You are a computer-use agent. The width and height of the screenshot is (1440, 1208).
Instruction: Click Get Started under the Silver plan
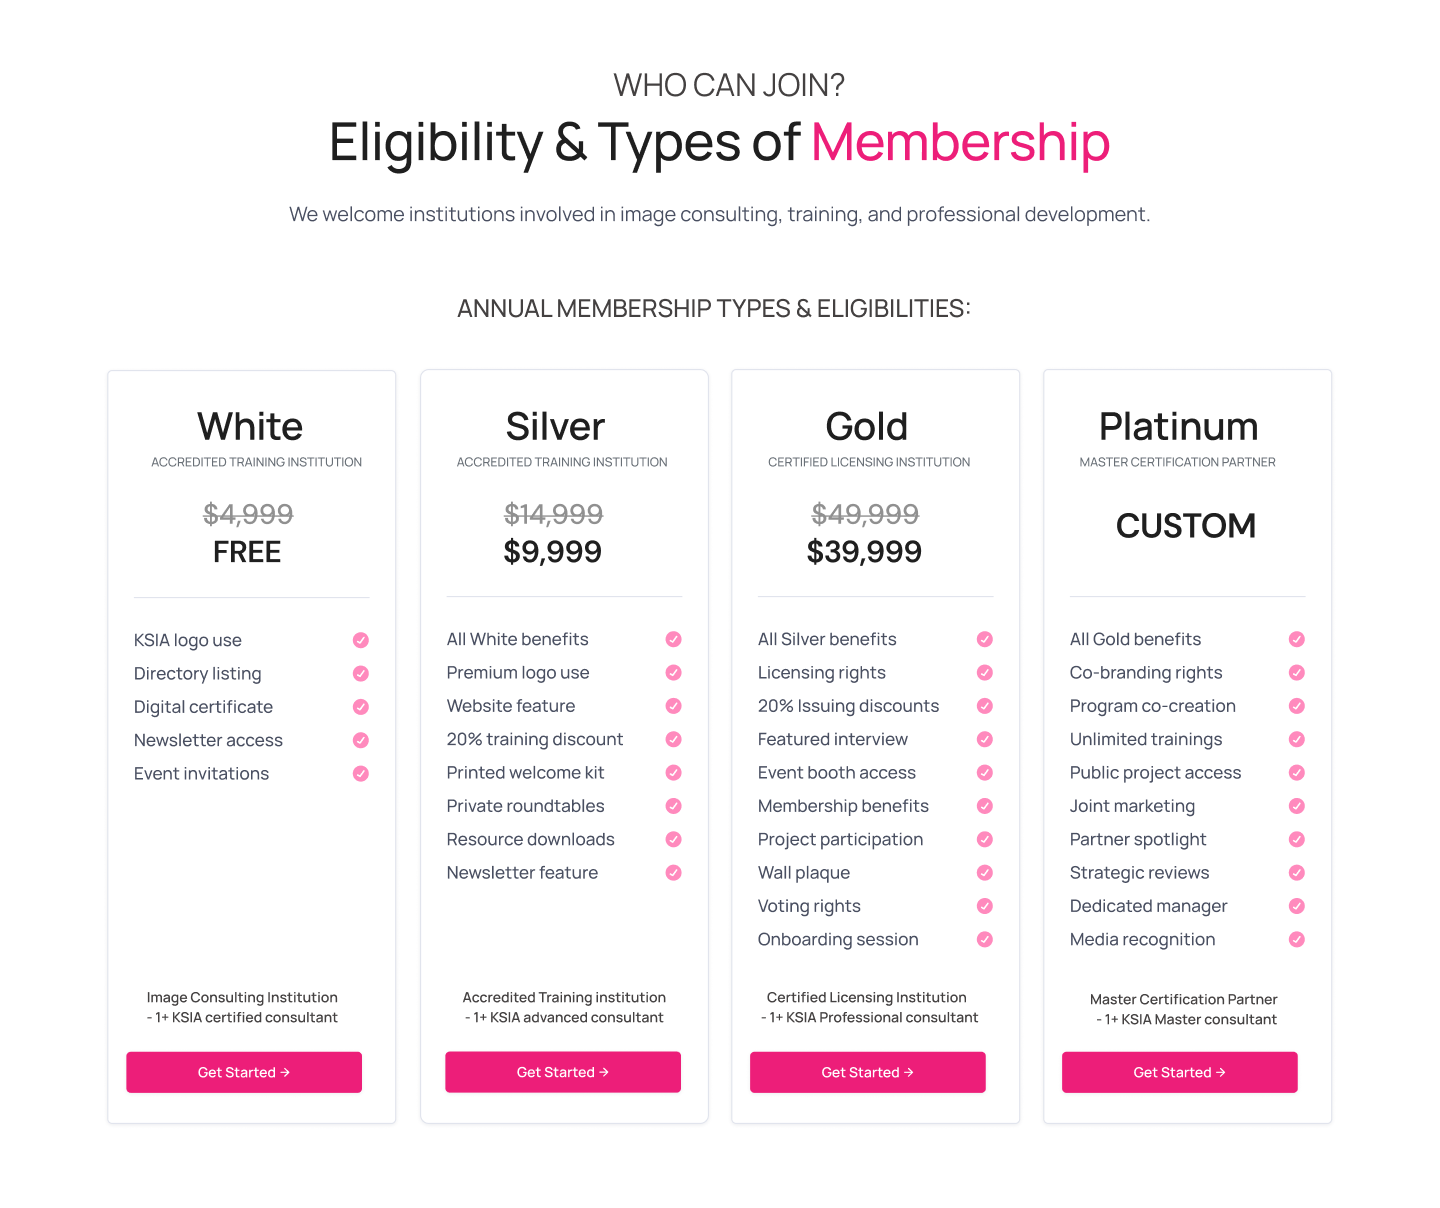point(563,1072)
